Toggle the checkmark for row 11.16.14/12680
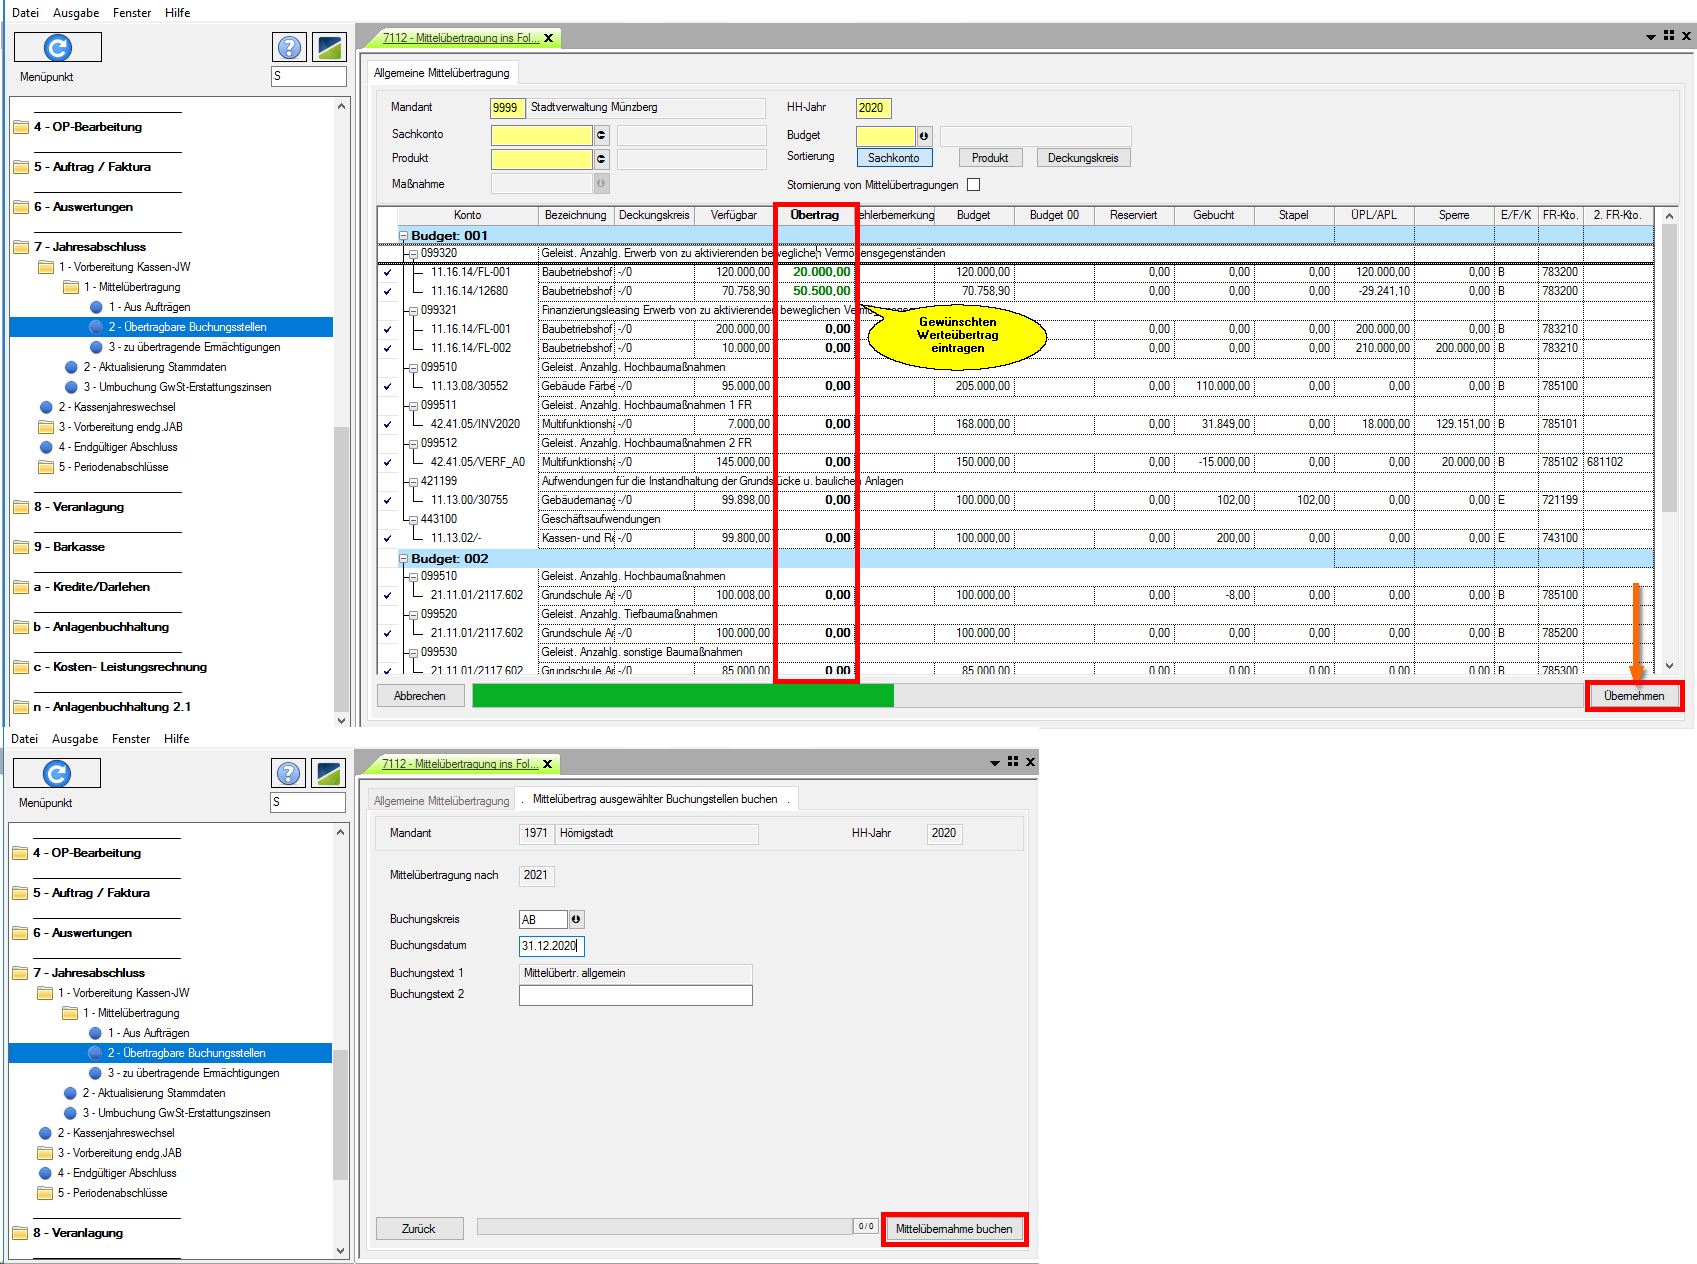The height and width of the screenshot is (1264, 1697). pyautogui.click(x=387, y=292)
